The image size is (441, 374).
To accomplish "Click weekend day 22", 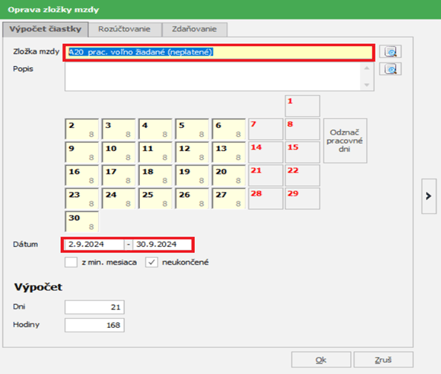I will coord(302,175).
